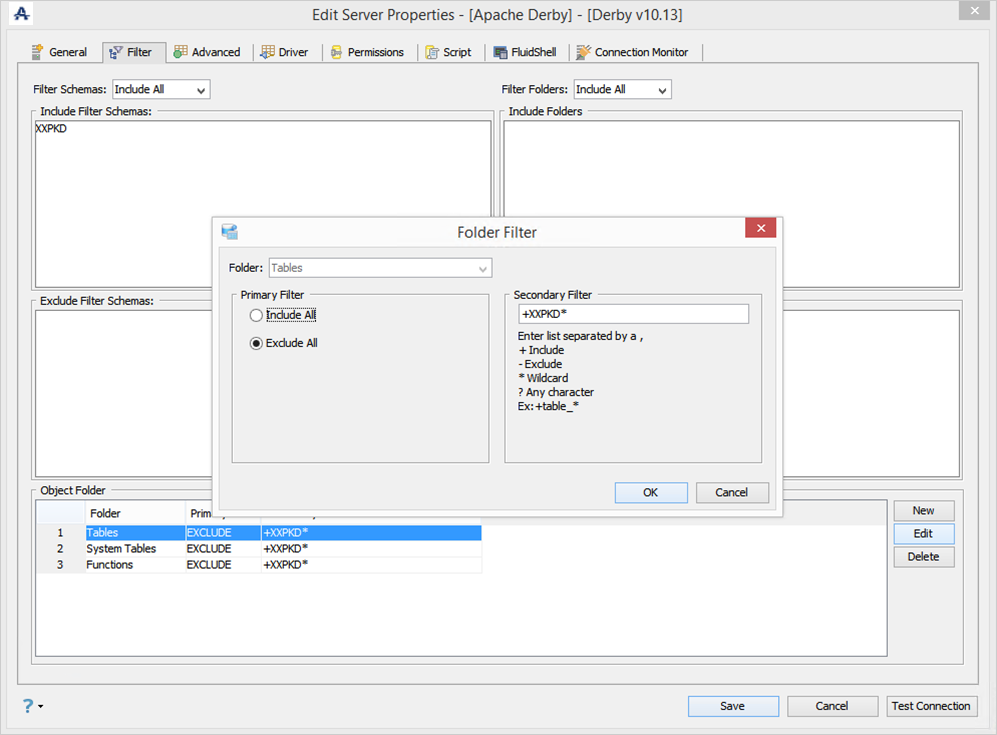The image size is (997, 735).
Task: Click the Connection Monitor tab icon
Action: (583, 52)
